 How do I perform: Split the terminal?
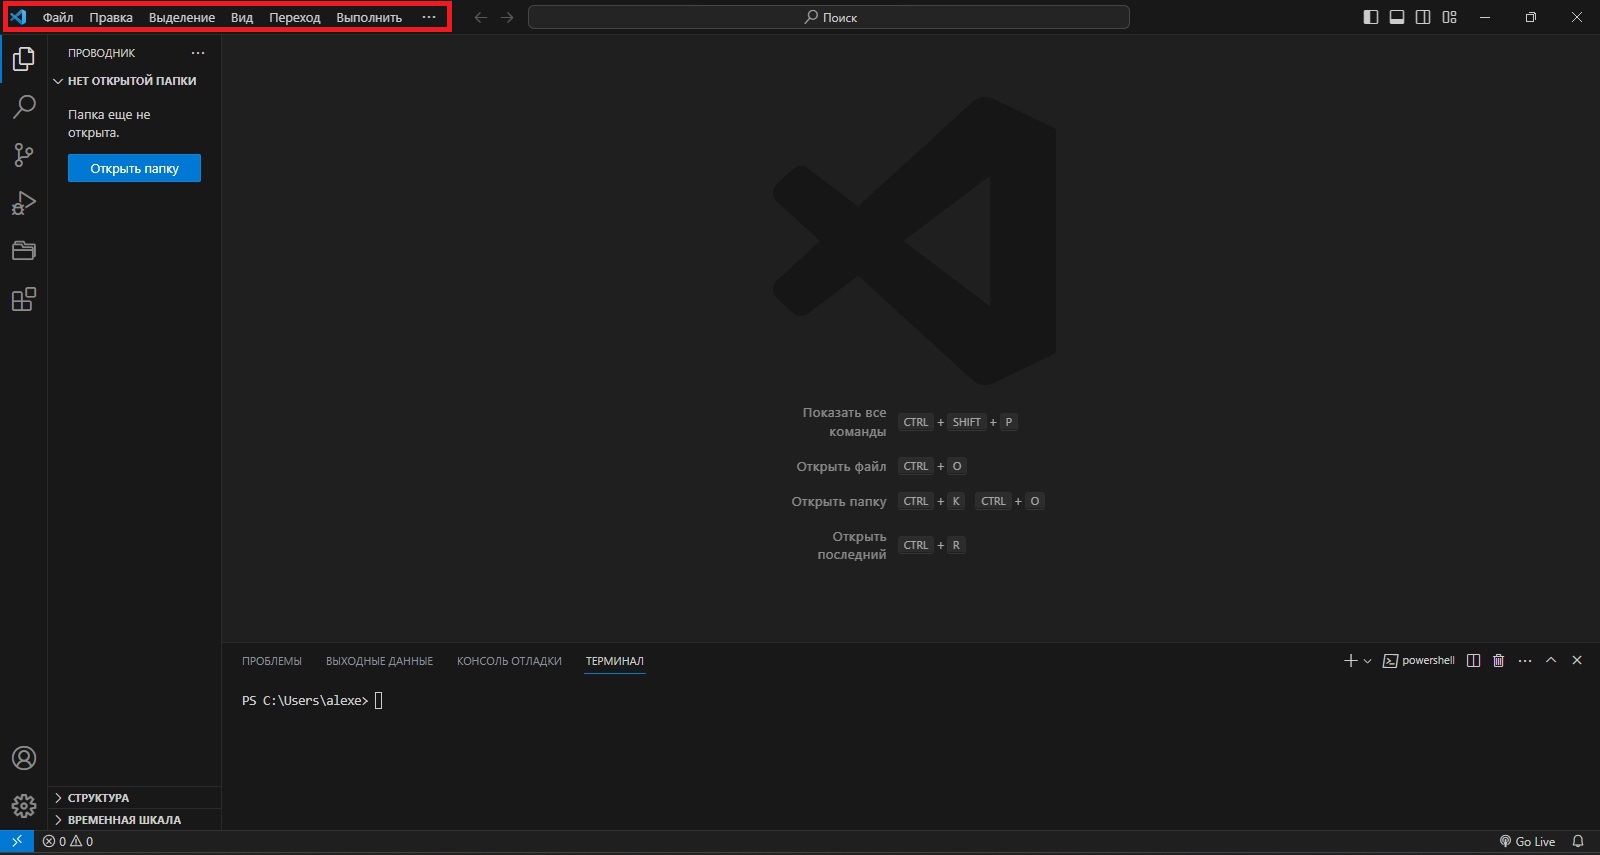pos(1473,661)
